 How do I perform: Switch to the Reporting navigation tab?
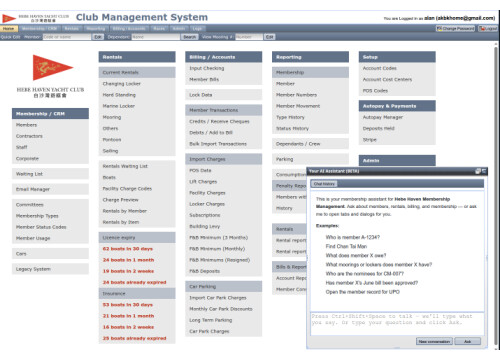(96, 29)
